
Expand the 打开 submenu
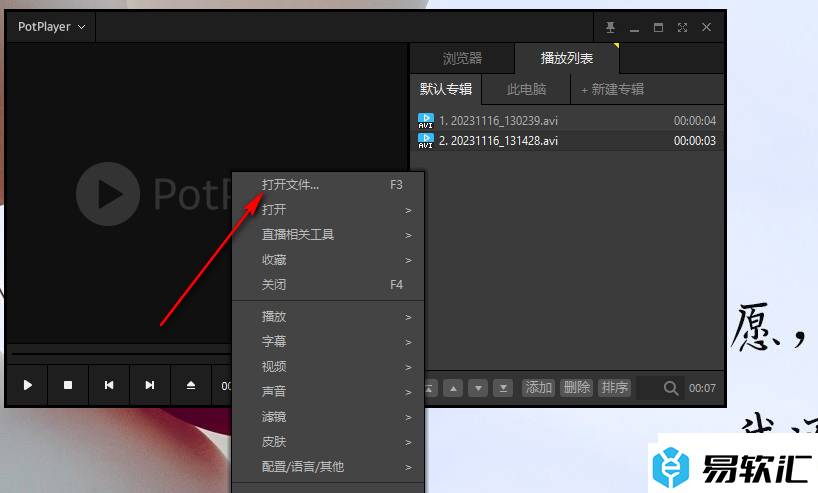pyautogui.click(x=328, y=210)
